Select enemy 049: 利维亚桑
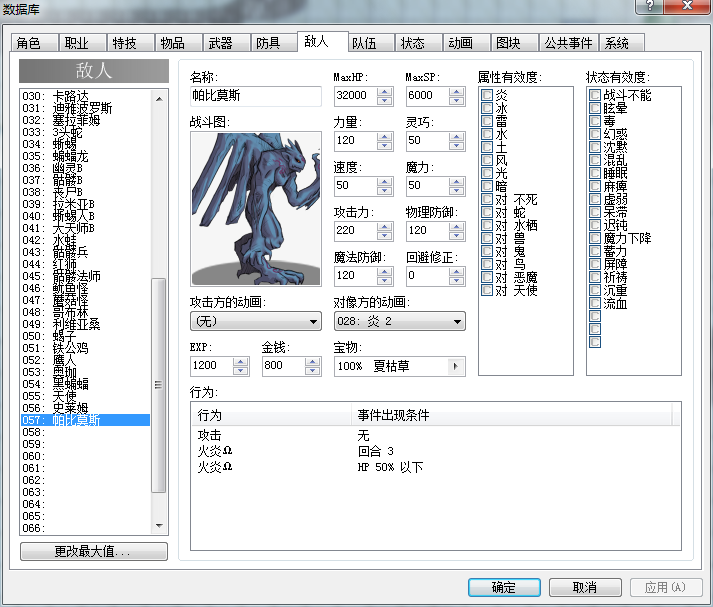Viewport: 713px width, 607px height. (85, 324)
